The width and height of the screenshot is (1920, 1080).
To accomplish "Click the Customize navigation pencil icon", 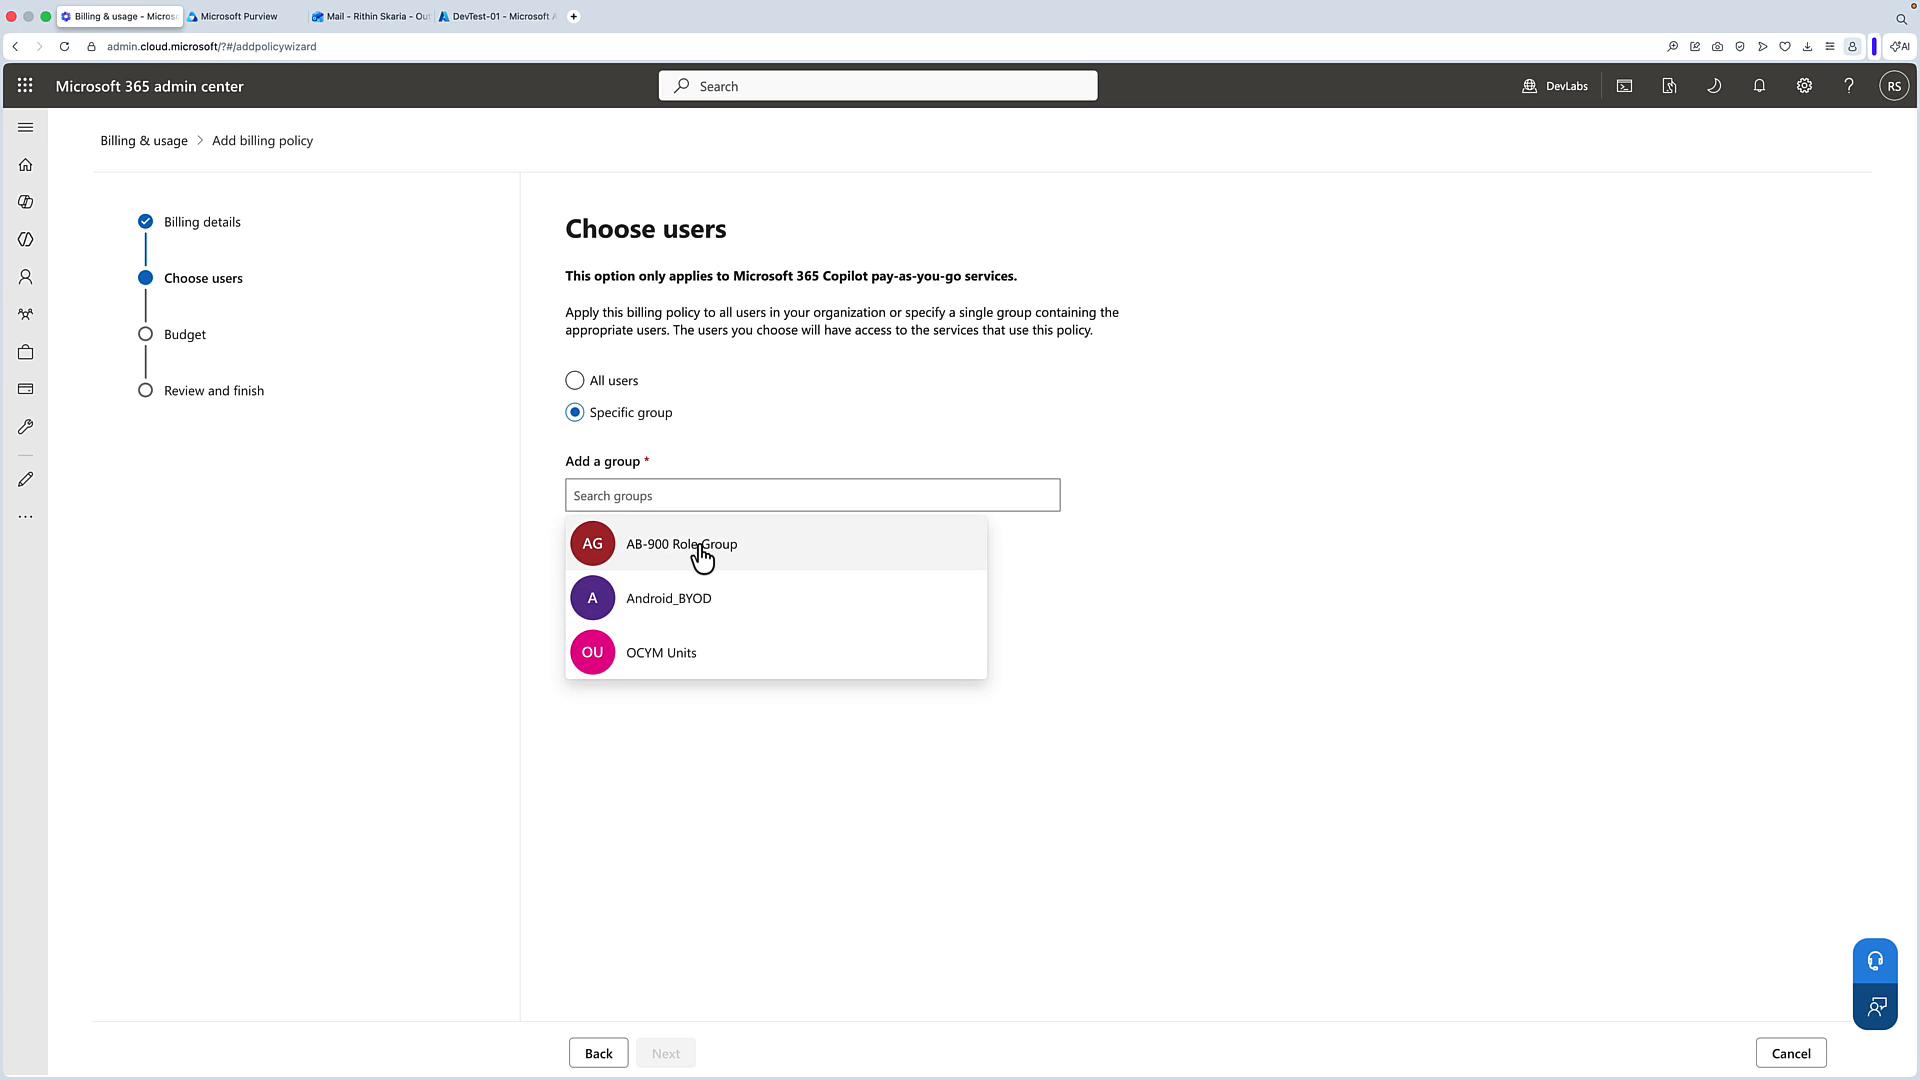I will point(26,479).
